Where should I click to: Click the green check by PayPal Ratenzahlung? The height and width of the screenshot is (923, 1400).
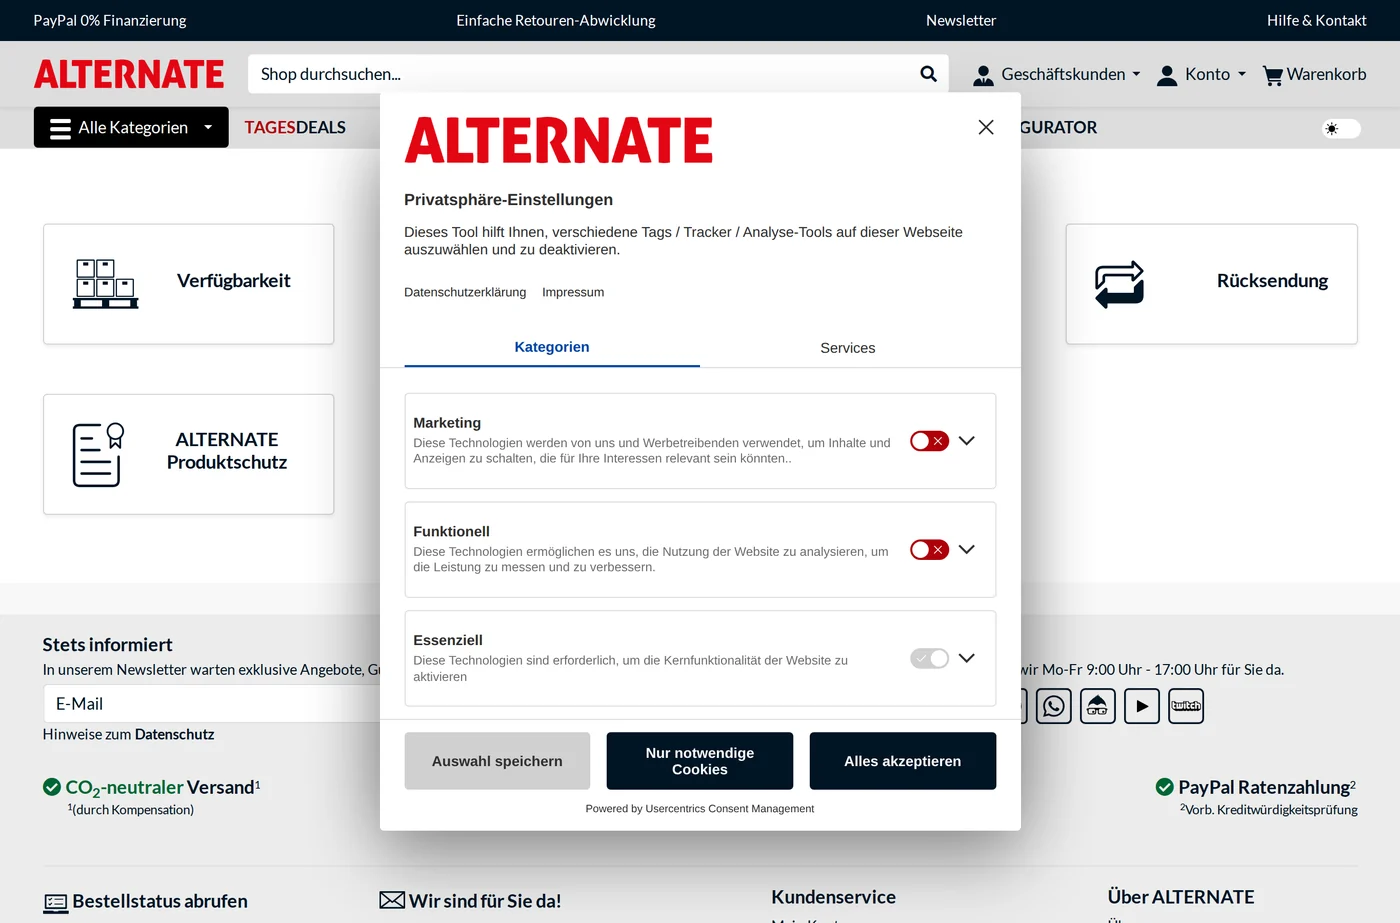1165,787
